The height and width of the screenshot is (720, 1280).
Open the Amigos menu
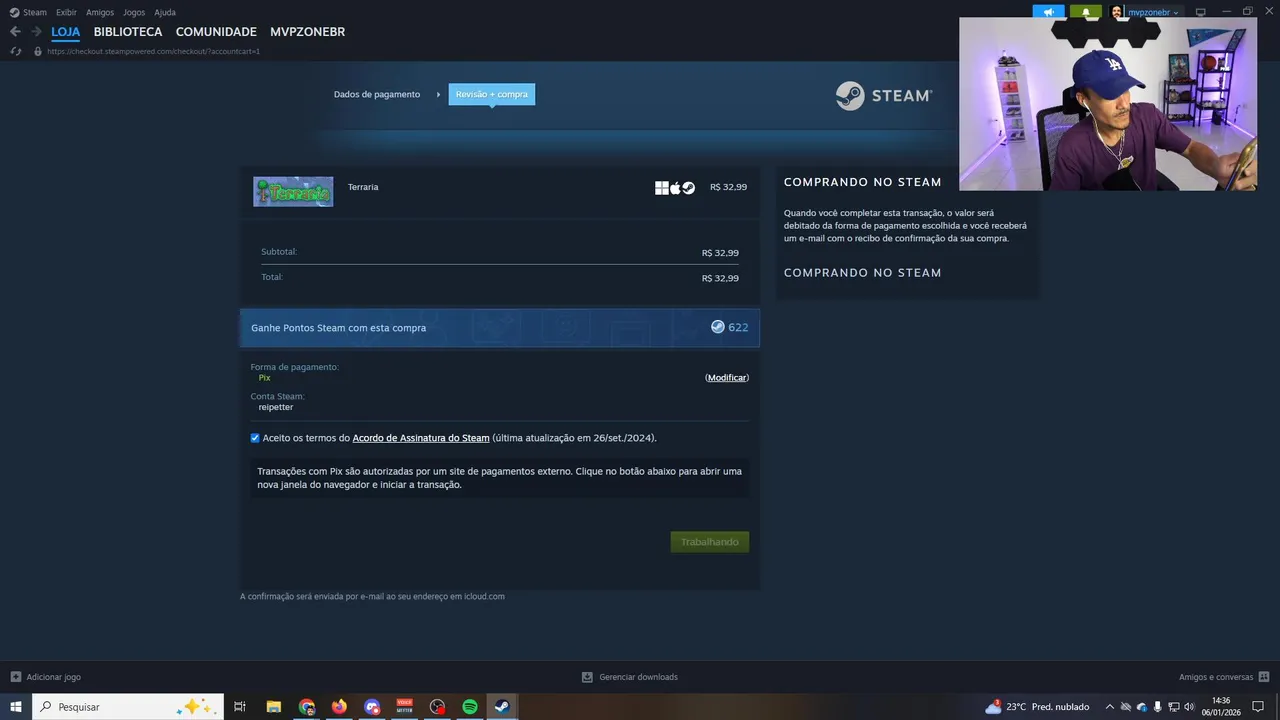click(x=100, y=12)
